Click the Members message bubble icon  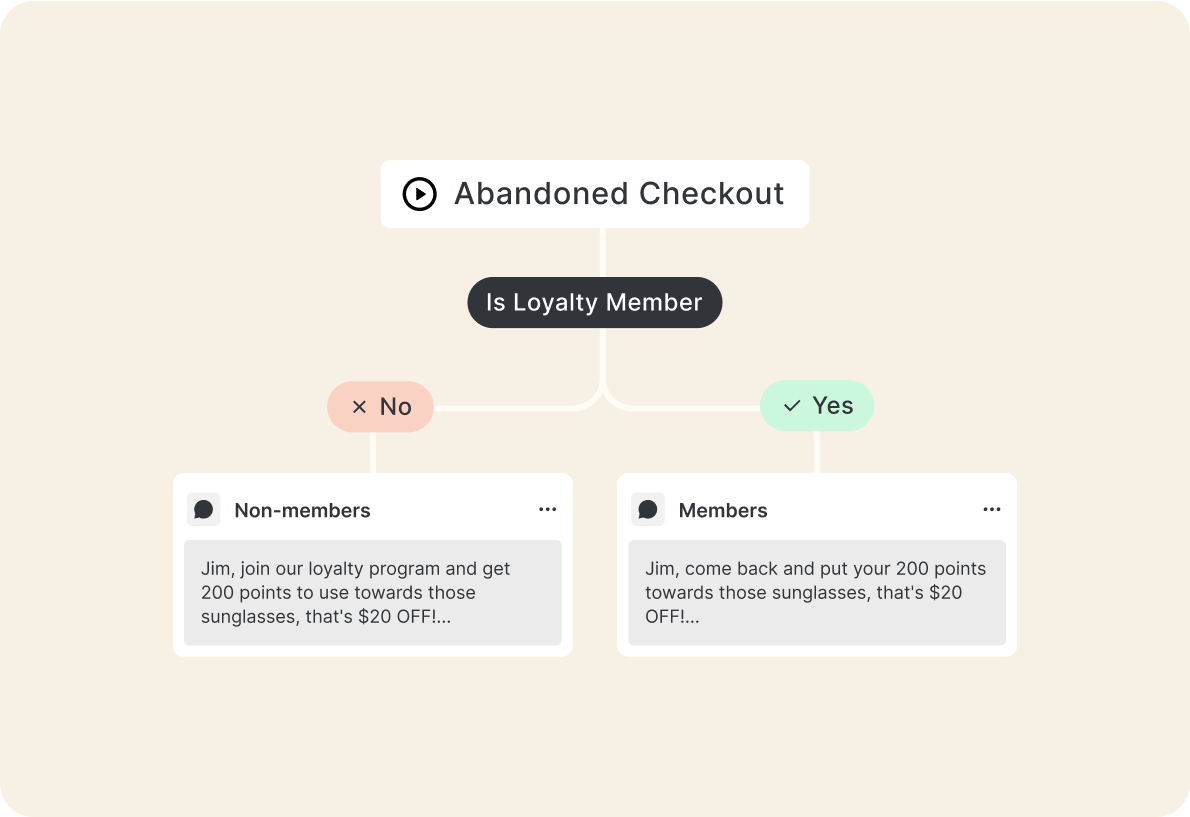pos(647,509)
